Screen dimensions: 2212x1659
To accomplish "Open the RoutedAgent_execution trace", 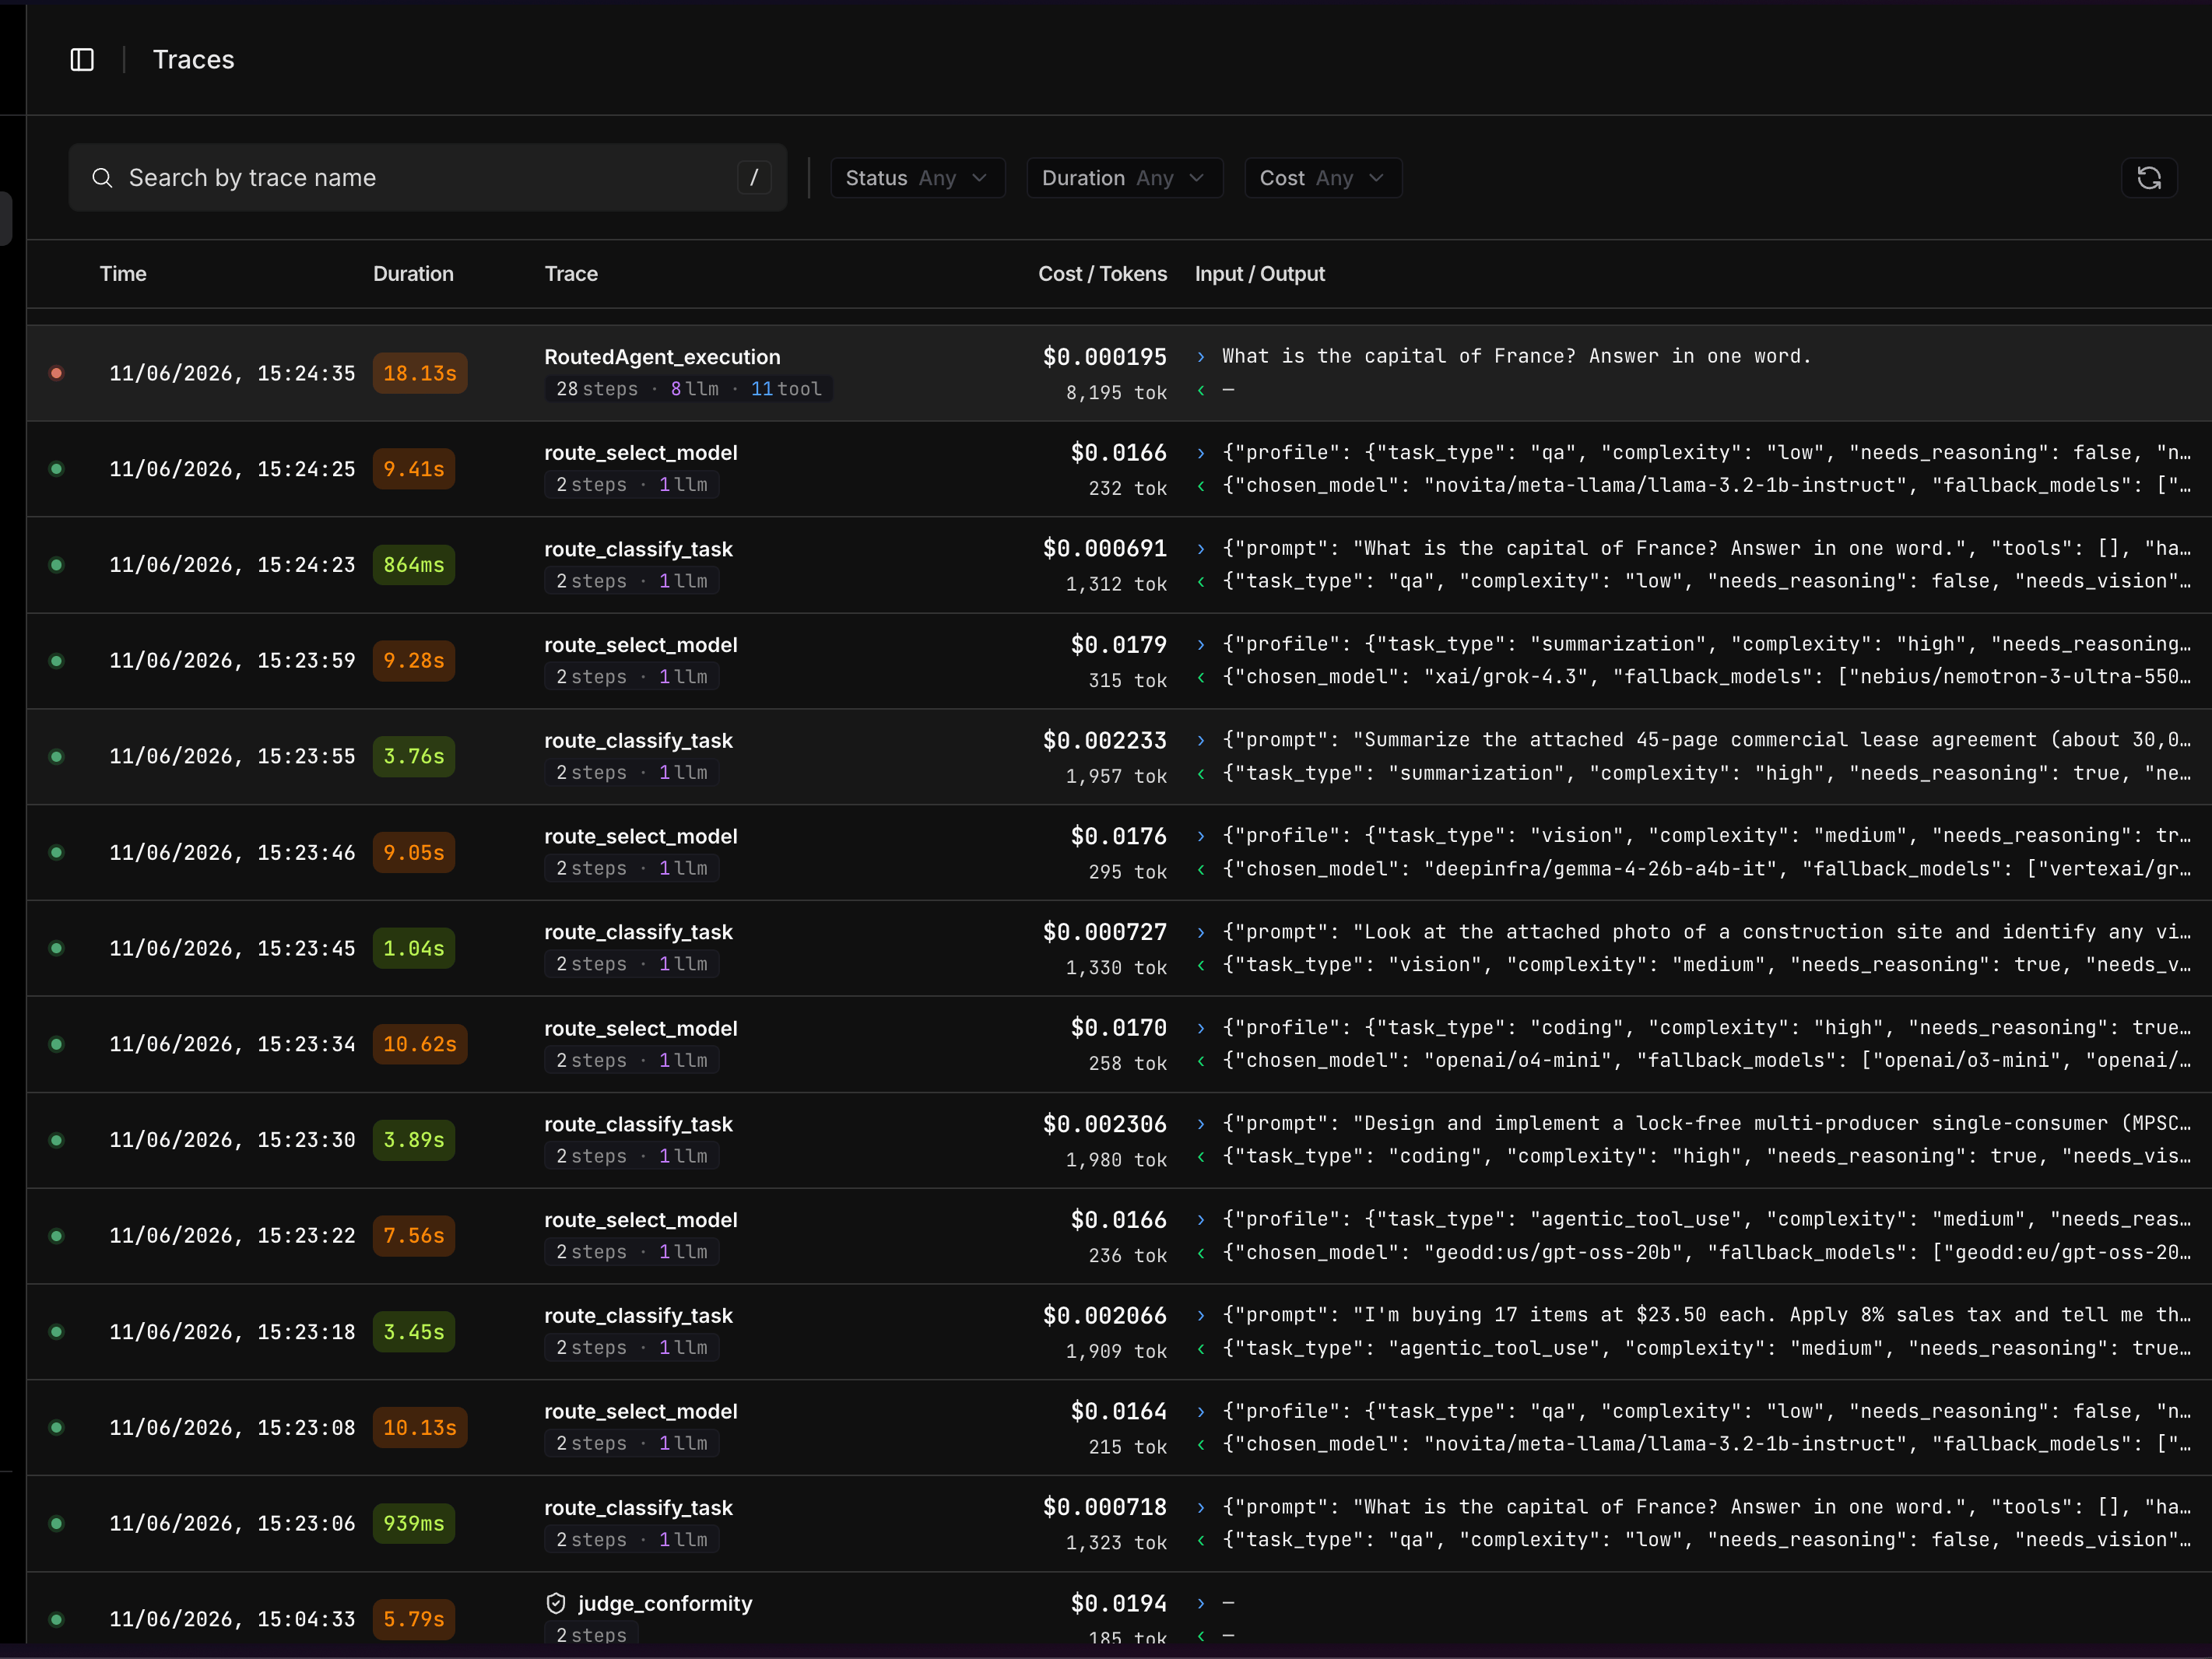I will point(662,357).
